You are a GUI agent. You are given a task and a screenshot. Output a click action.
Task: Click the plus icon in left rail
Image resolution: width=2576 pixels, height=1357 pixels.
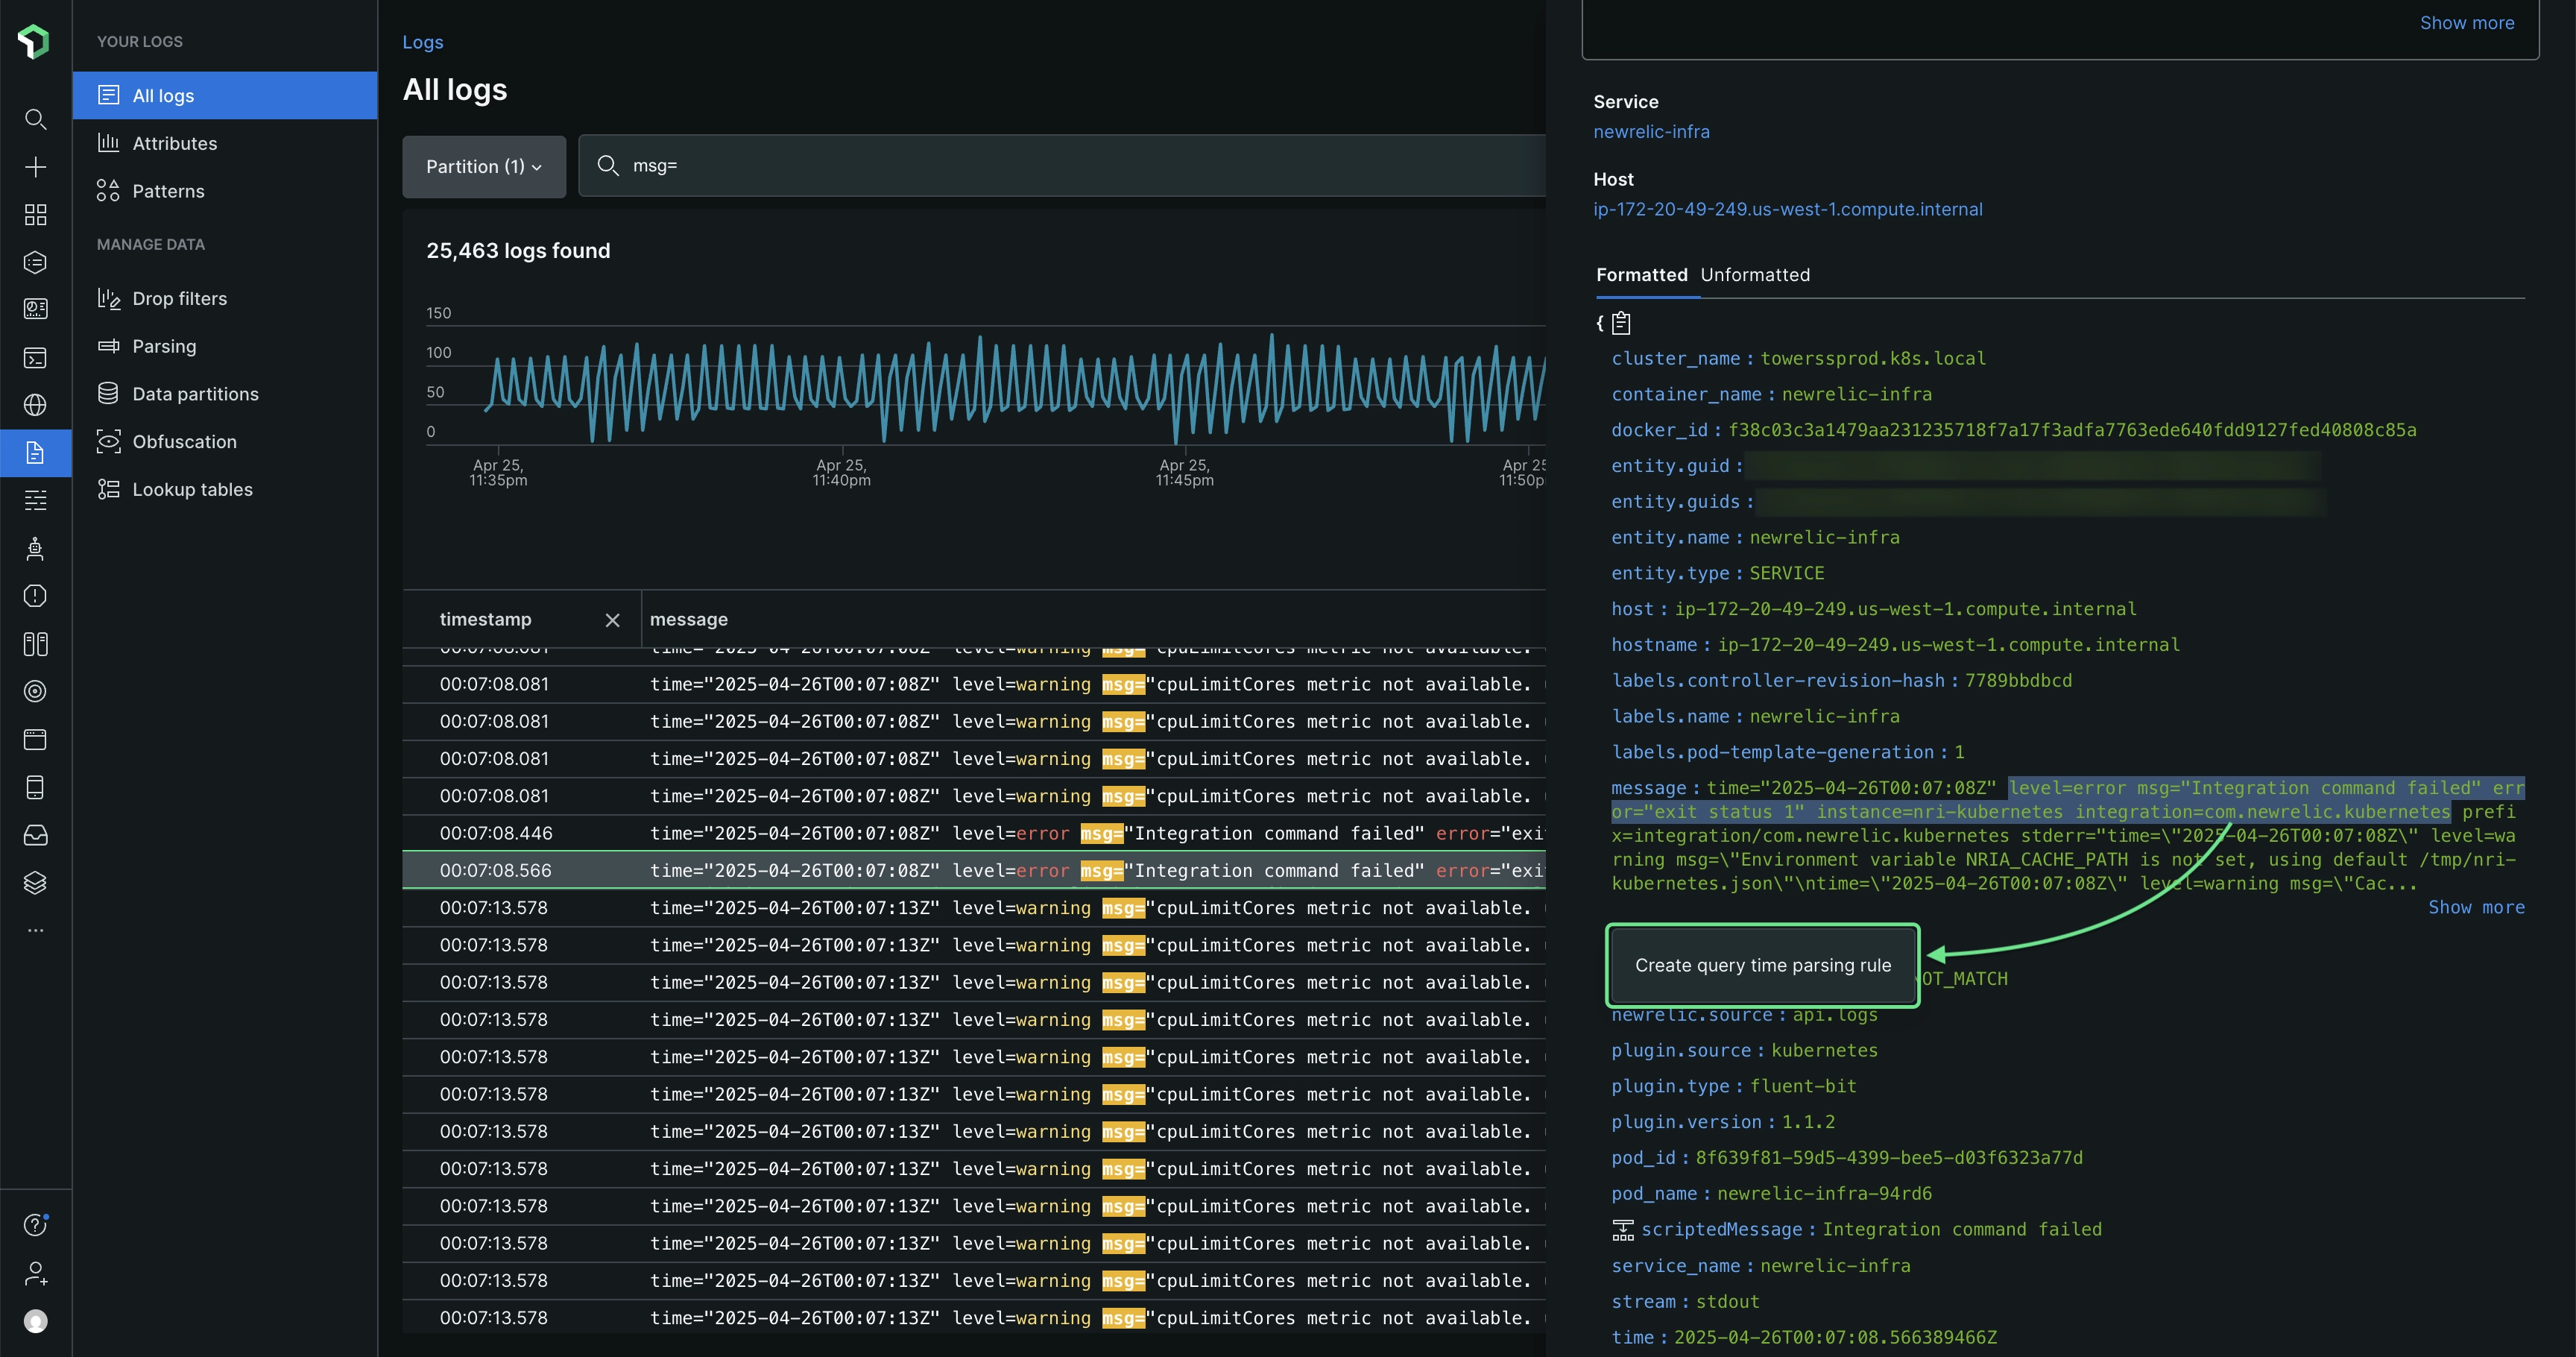tap(35, 167)
